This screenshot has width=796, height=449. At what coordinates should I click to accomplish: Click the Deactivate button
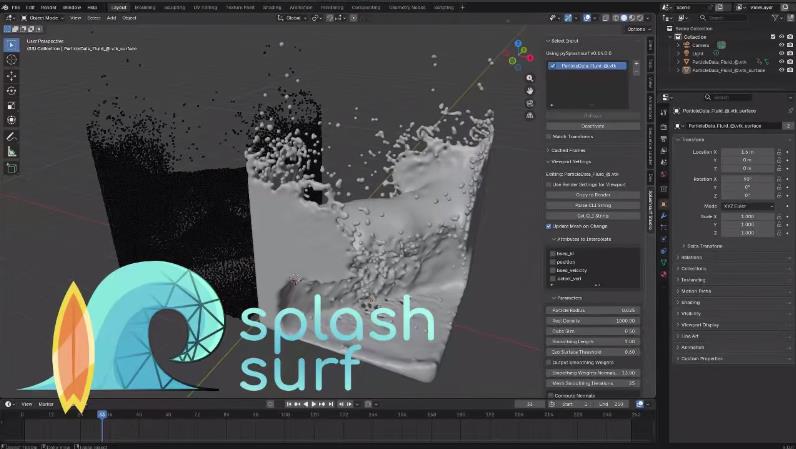[593, 126]
